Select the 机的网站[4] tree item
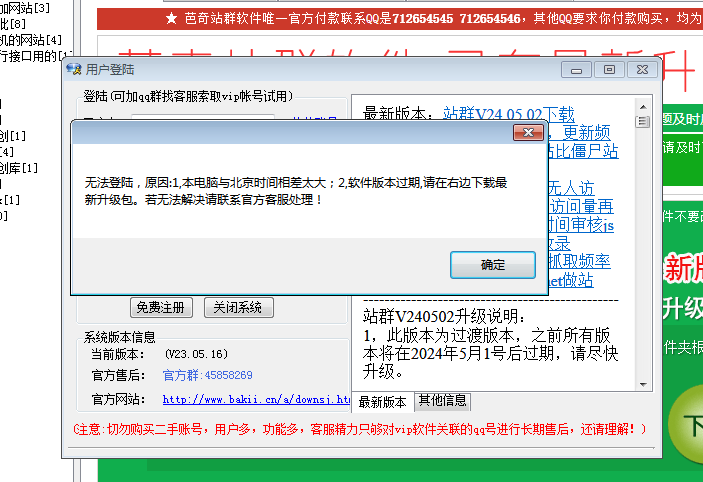 (30, 40)
